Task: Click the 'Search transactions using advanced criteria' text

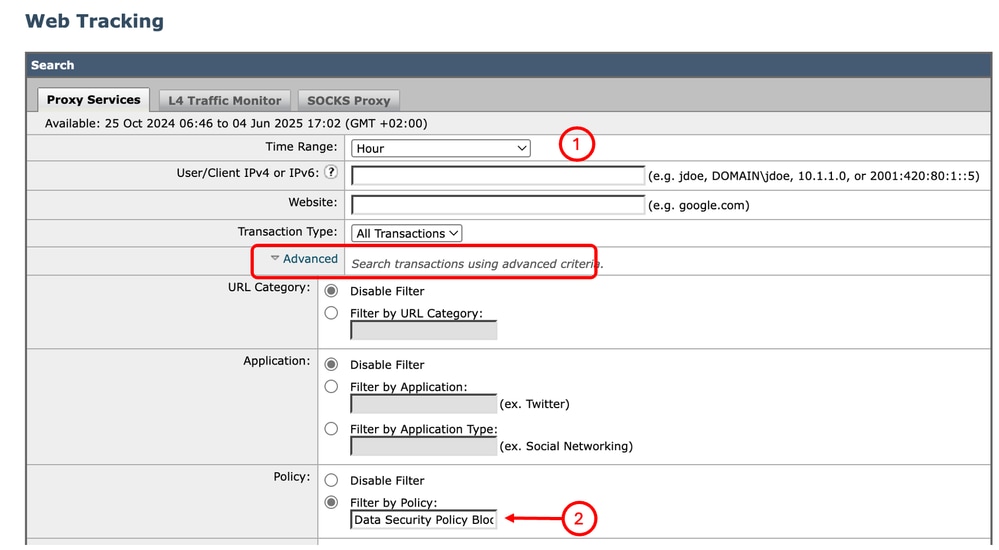Action: point(477,264)
